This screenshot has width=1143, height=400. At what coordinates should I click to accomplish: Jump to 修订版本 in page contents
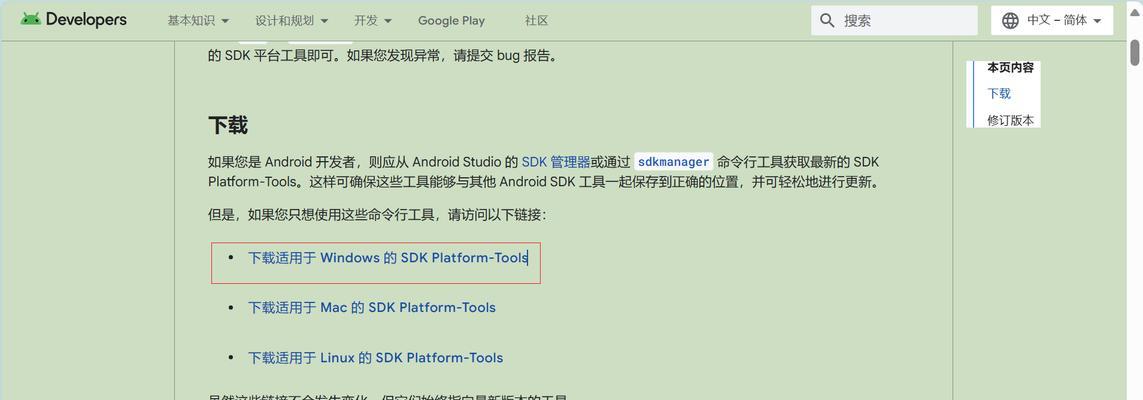pos(1010,120)
